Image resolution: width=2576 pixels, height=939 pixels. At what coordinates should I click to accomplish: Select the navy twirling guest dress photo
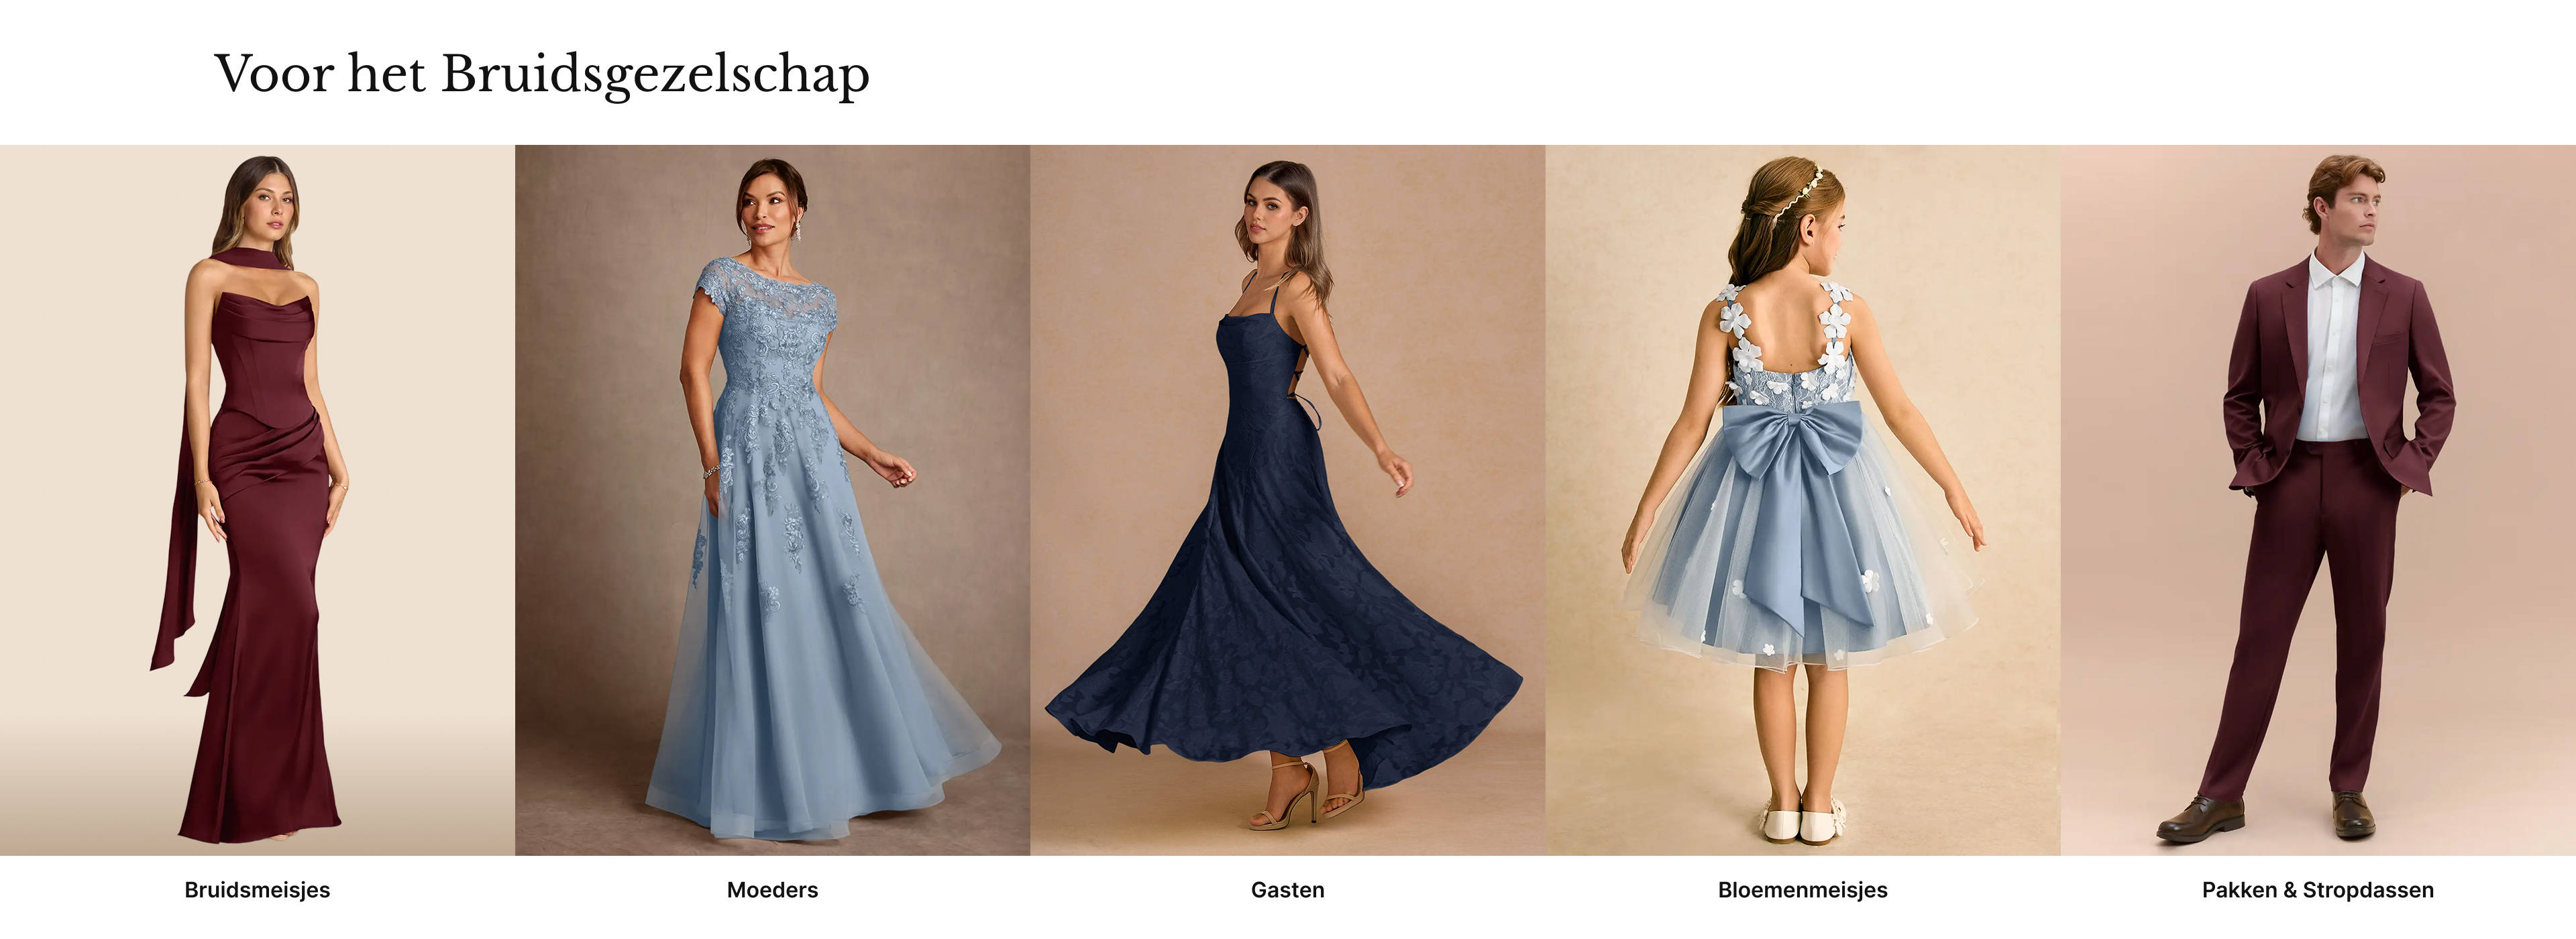[1287, 500]
